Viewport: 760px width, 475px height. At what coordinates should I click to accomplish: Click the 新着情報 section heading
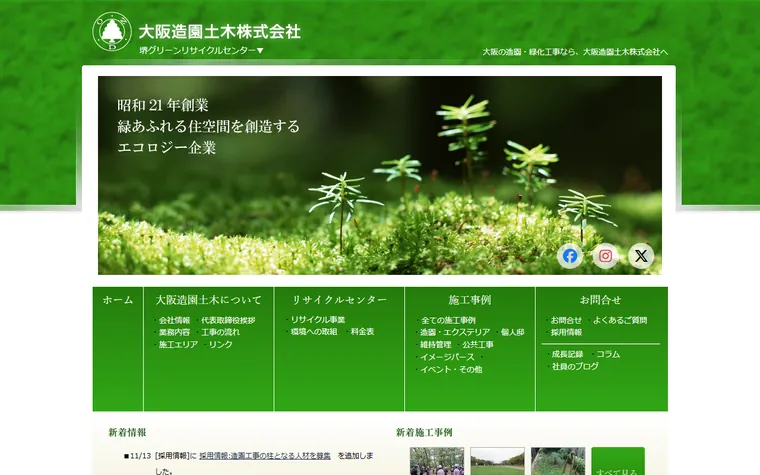[x=127, y=432]
